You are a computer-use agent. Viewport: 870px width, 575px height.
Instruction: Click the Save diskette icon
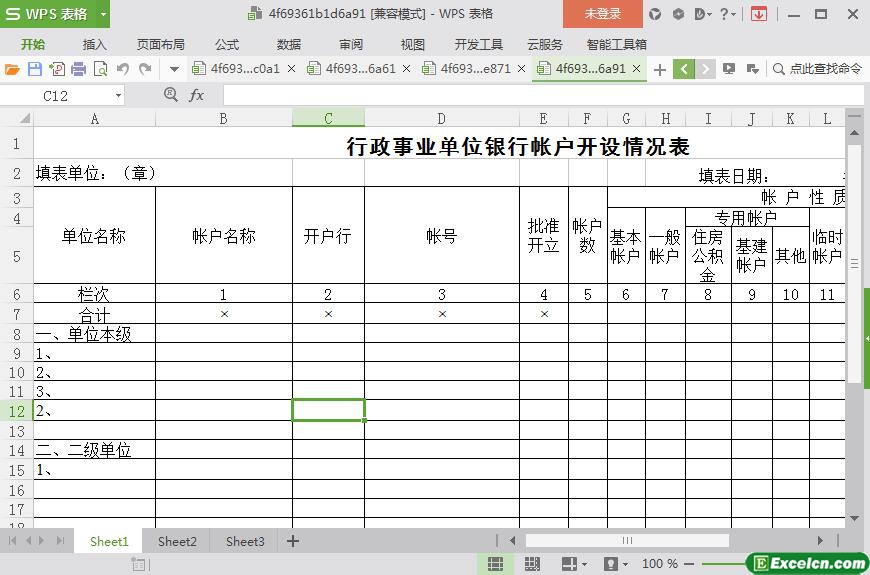(34, 69)
